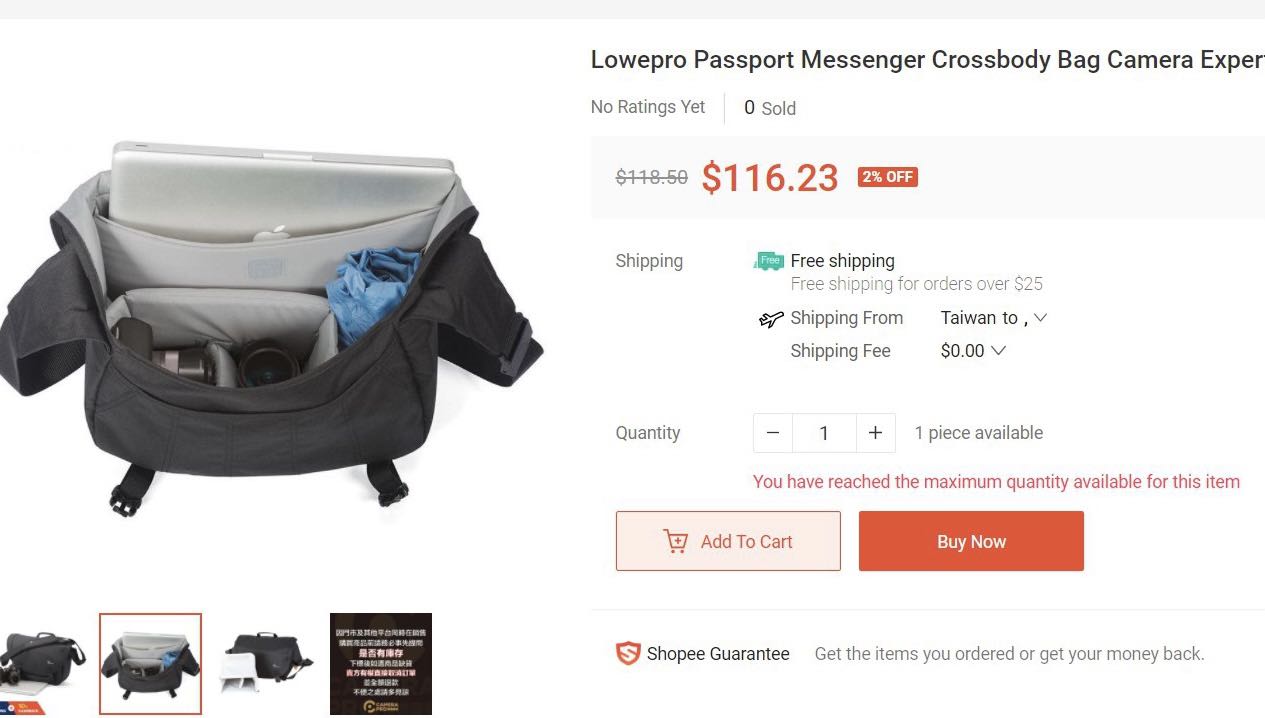This screenshot has width=1265, height=718.
Task: Click the cart icon inside Add To Cart
Action: tap(677, 541)
